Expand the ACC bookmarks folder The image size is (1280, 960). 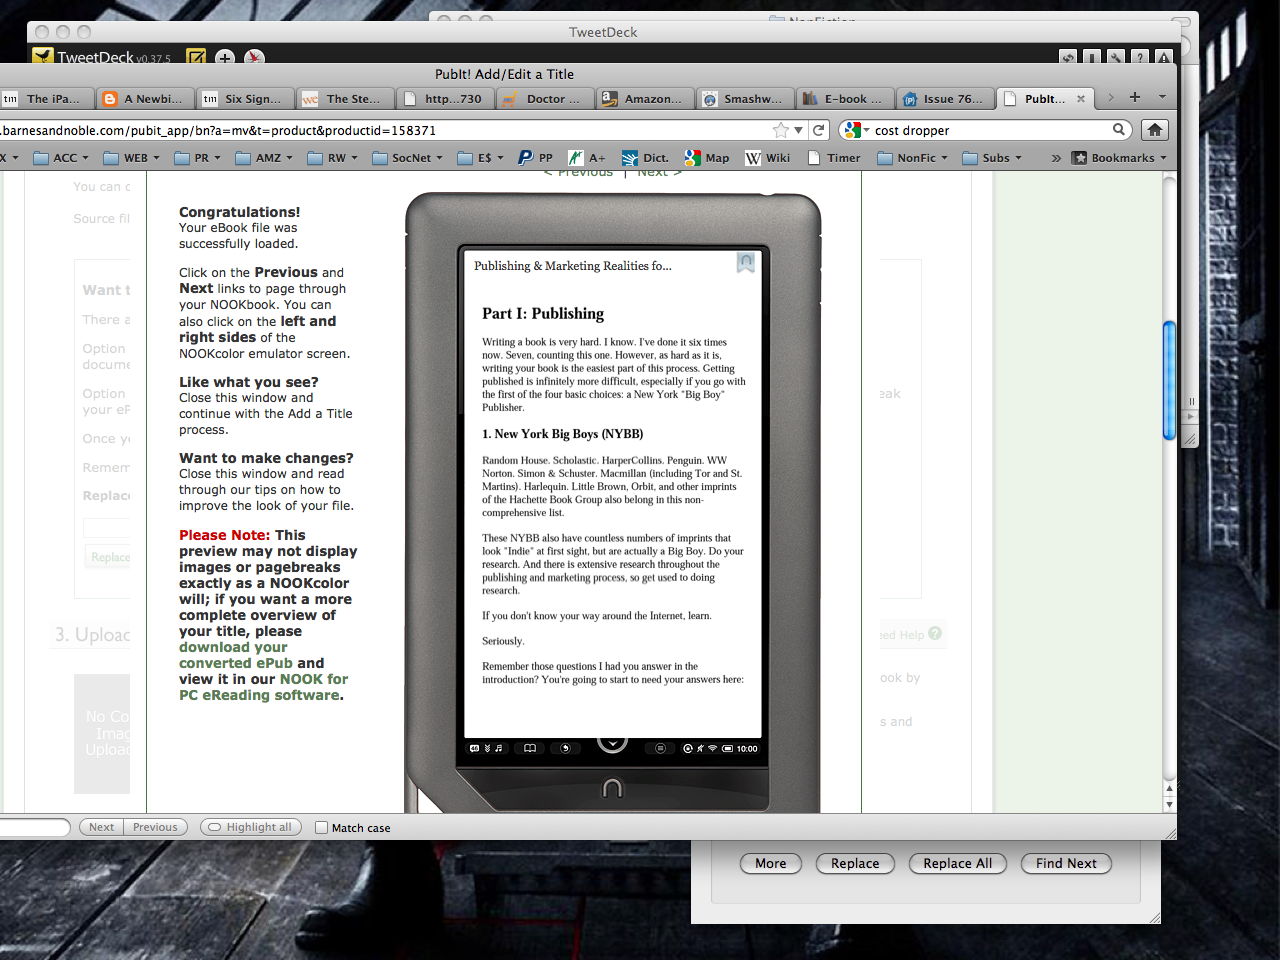(x=61, y=158)
